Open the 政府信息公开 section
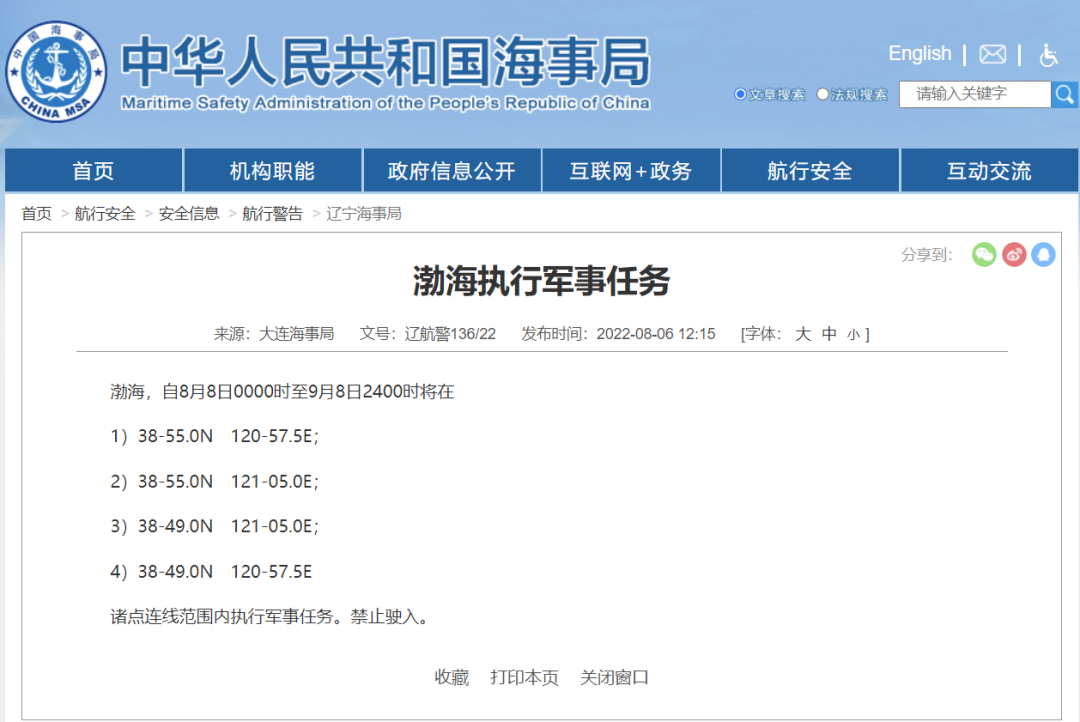The image size is (1080, 722). [451, 169]
